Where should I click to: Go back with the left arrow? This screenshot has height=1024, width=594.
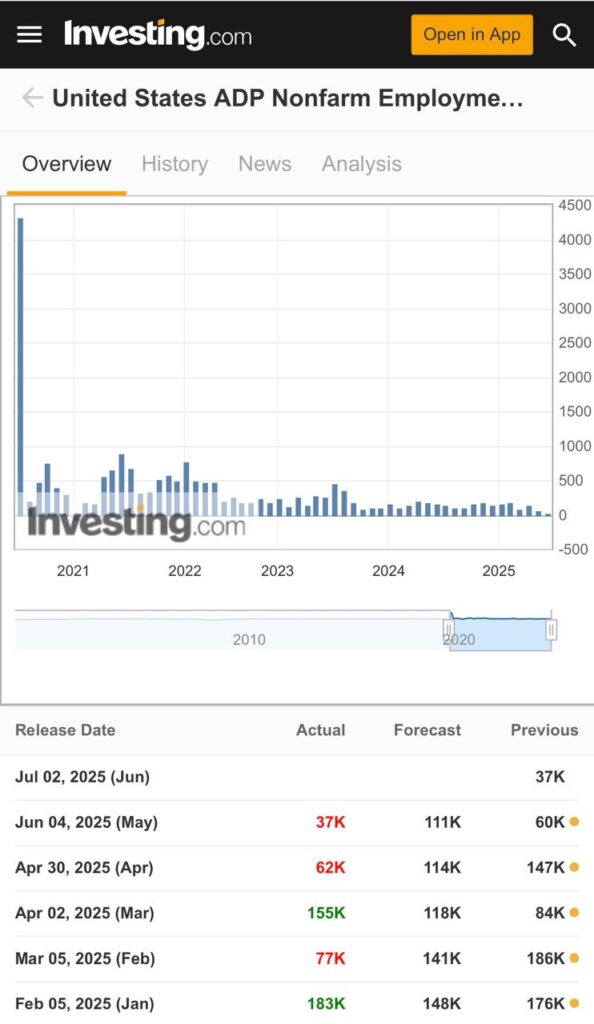(x=32, y=98)
